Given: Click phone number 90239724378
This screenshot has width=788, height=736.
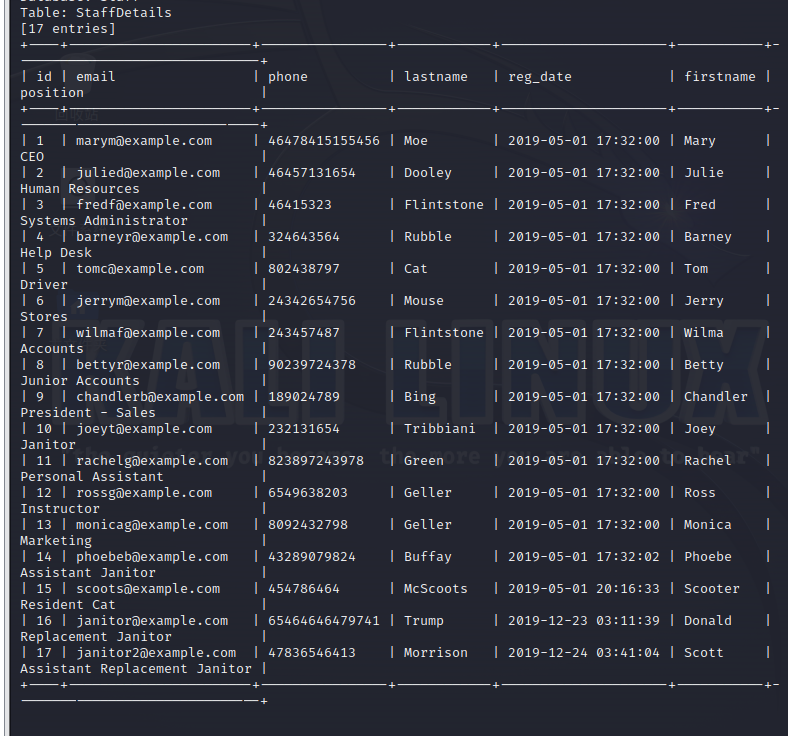Looking at the screenshot, I should pyautogui.click(x=312, y=365).
